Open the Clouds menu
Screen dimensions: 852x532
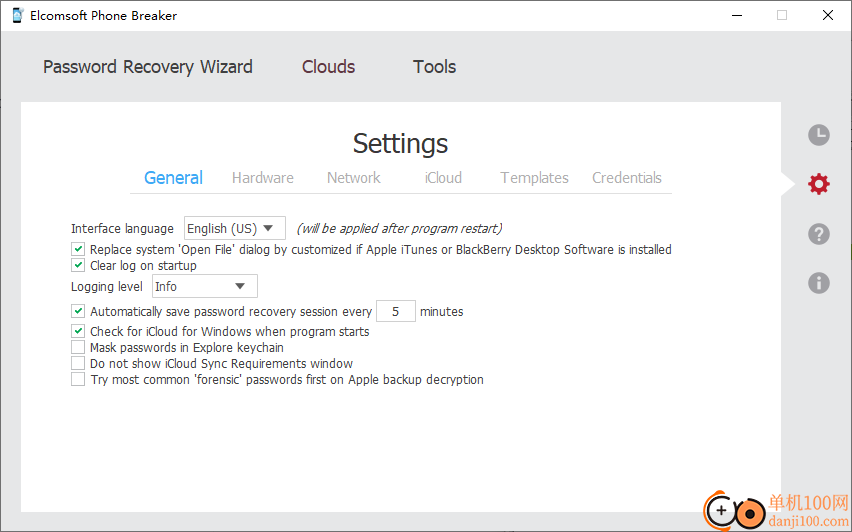click(328, 67)
